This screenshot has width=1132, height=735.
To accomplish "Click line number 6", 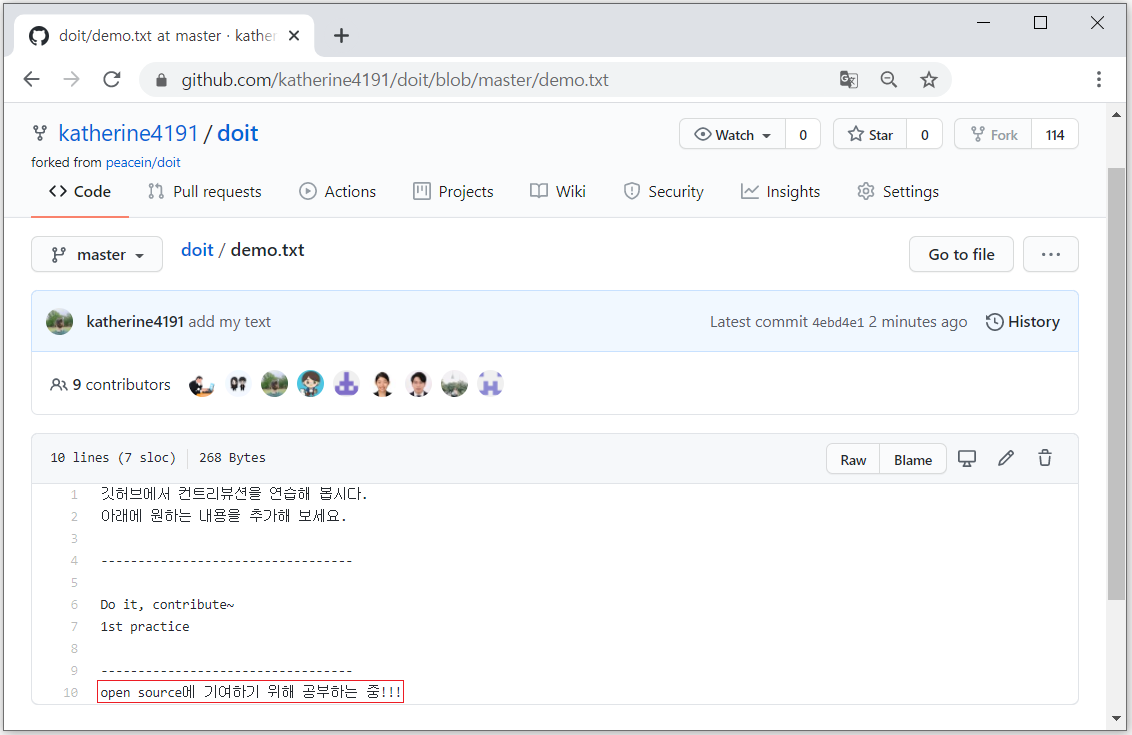I will tap(74, 605).
